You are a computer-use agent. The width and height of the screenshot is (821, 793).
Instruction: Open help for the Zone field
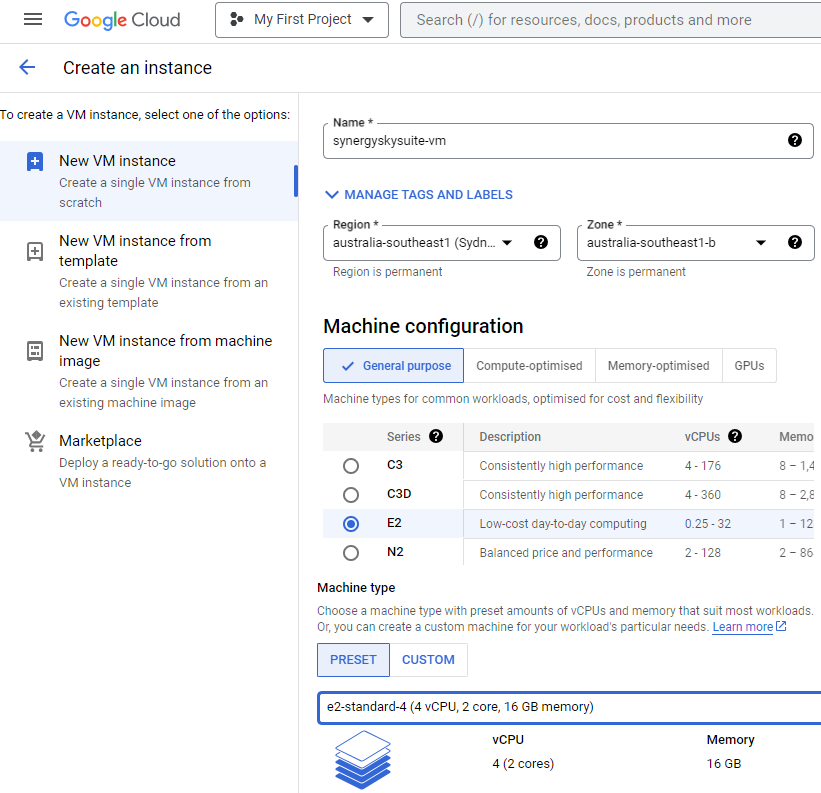coord(794,242)
